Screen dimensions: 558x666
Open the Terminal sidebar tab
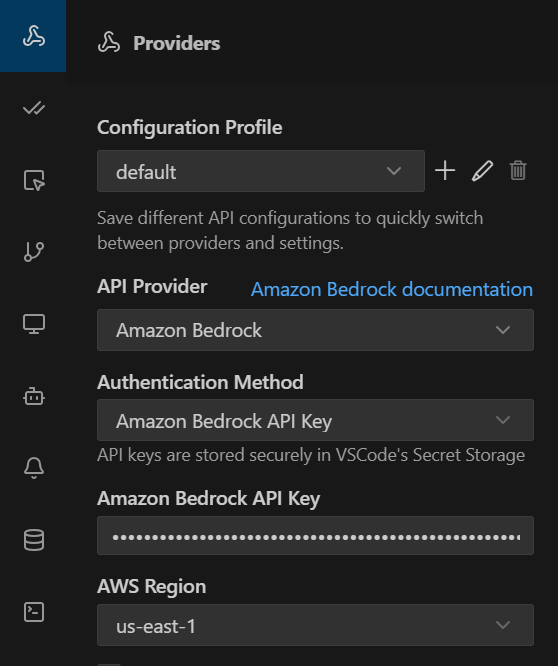coord(34,612)
